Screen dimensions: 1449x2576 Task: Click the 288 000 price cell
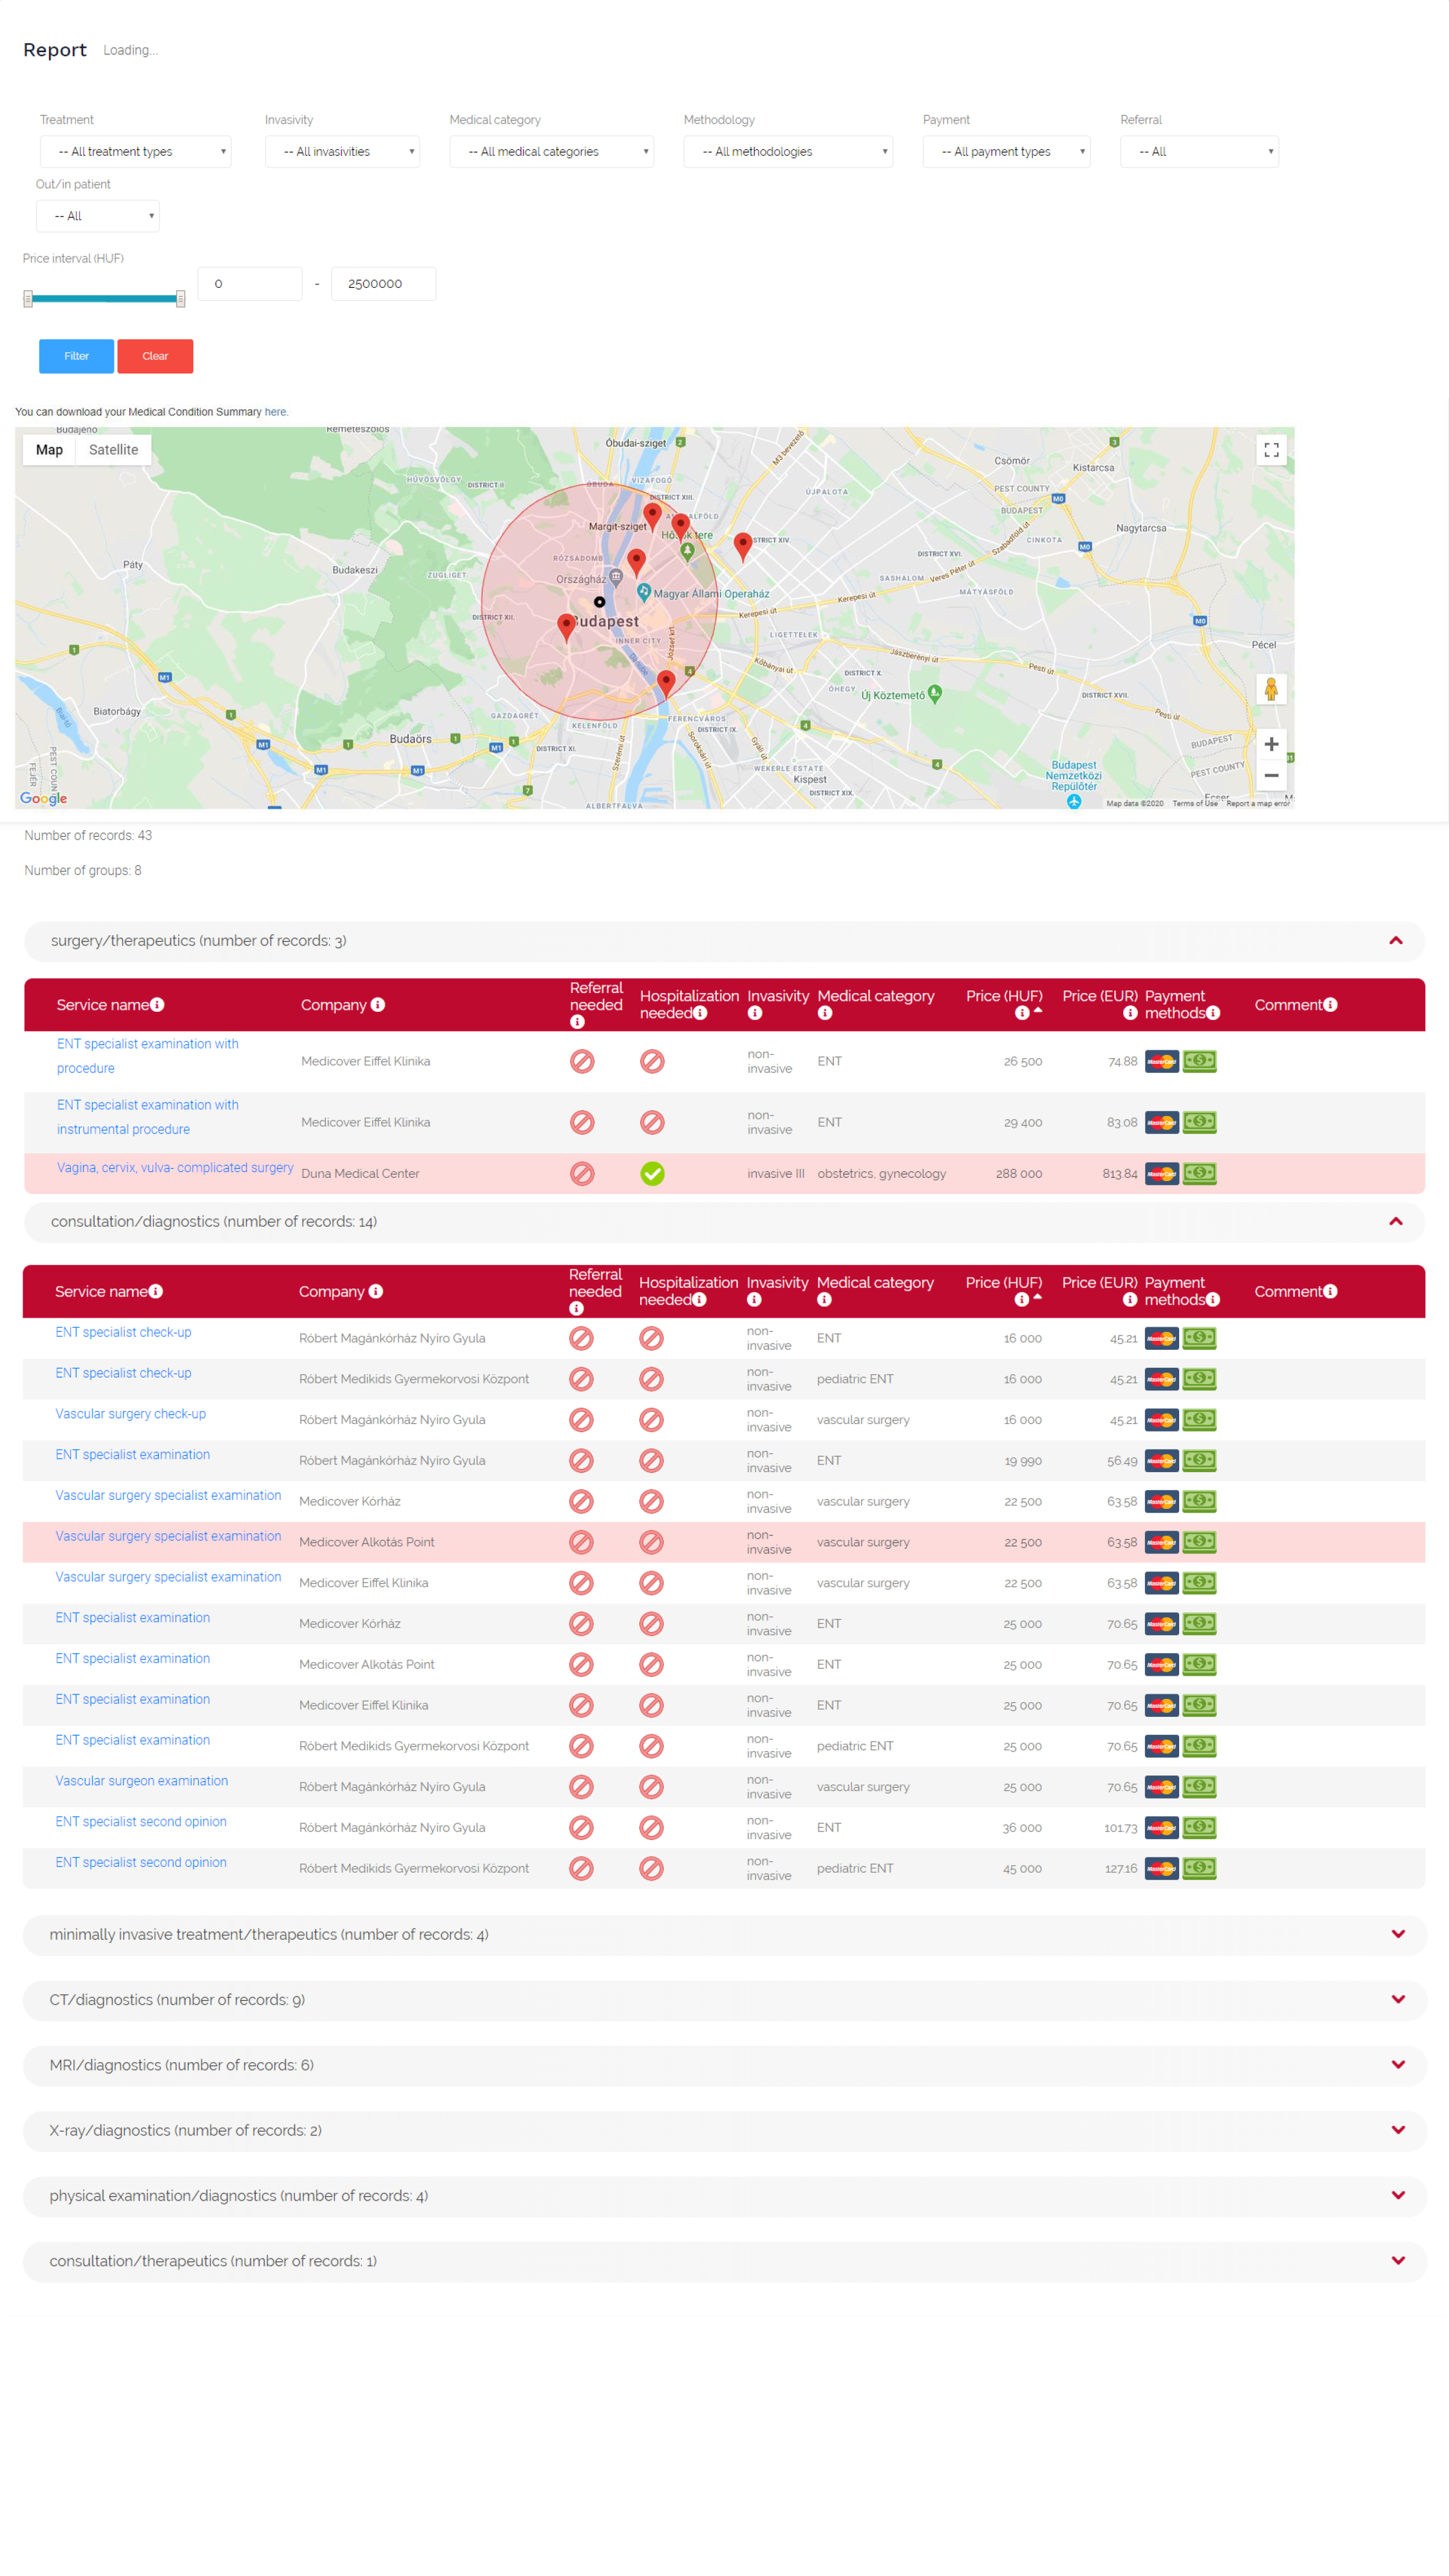coord(1018,1174)
